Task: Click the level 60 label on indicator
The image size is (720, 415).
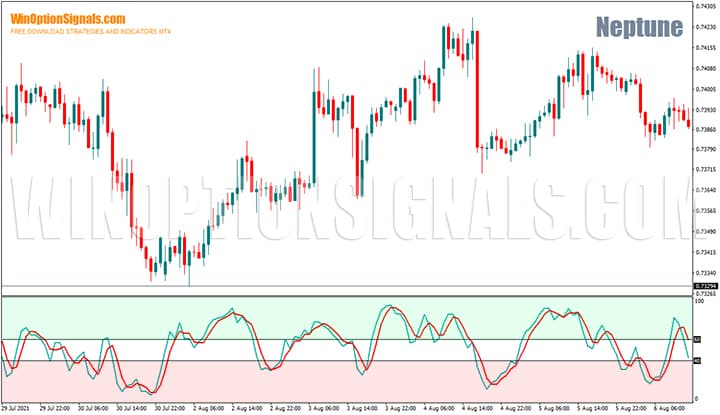Action: 697,340
